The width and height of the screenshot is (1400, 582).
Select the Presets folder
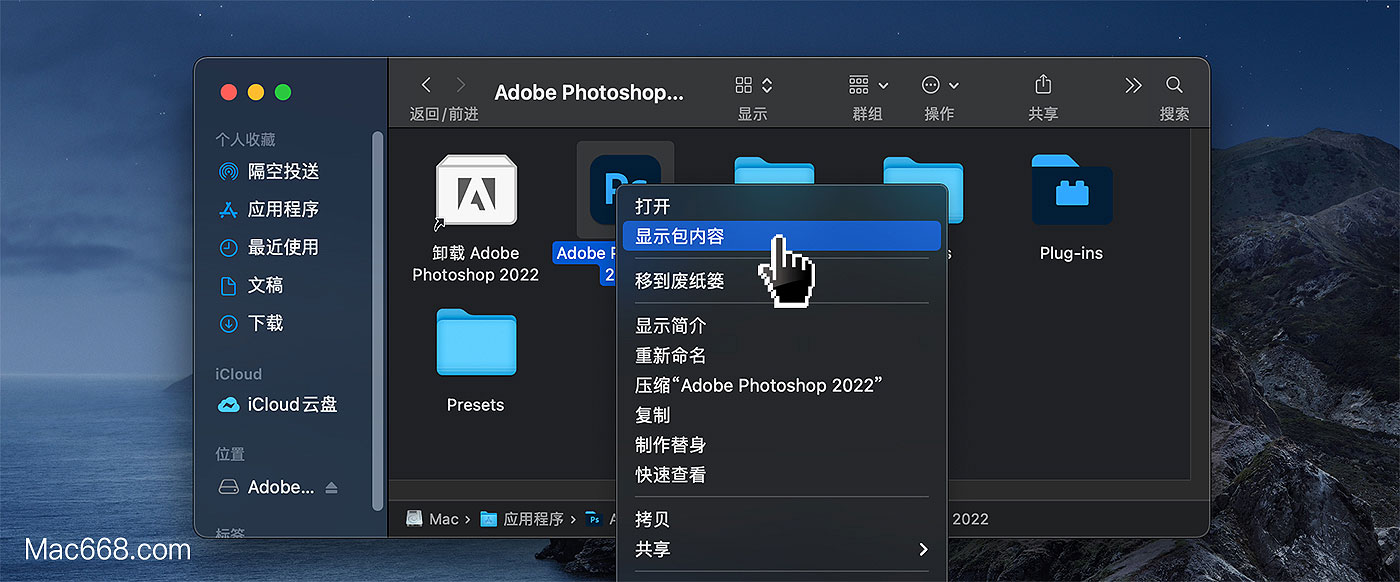click(x=476, y=359)
